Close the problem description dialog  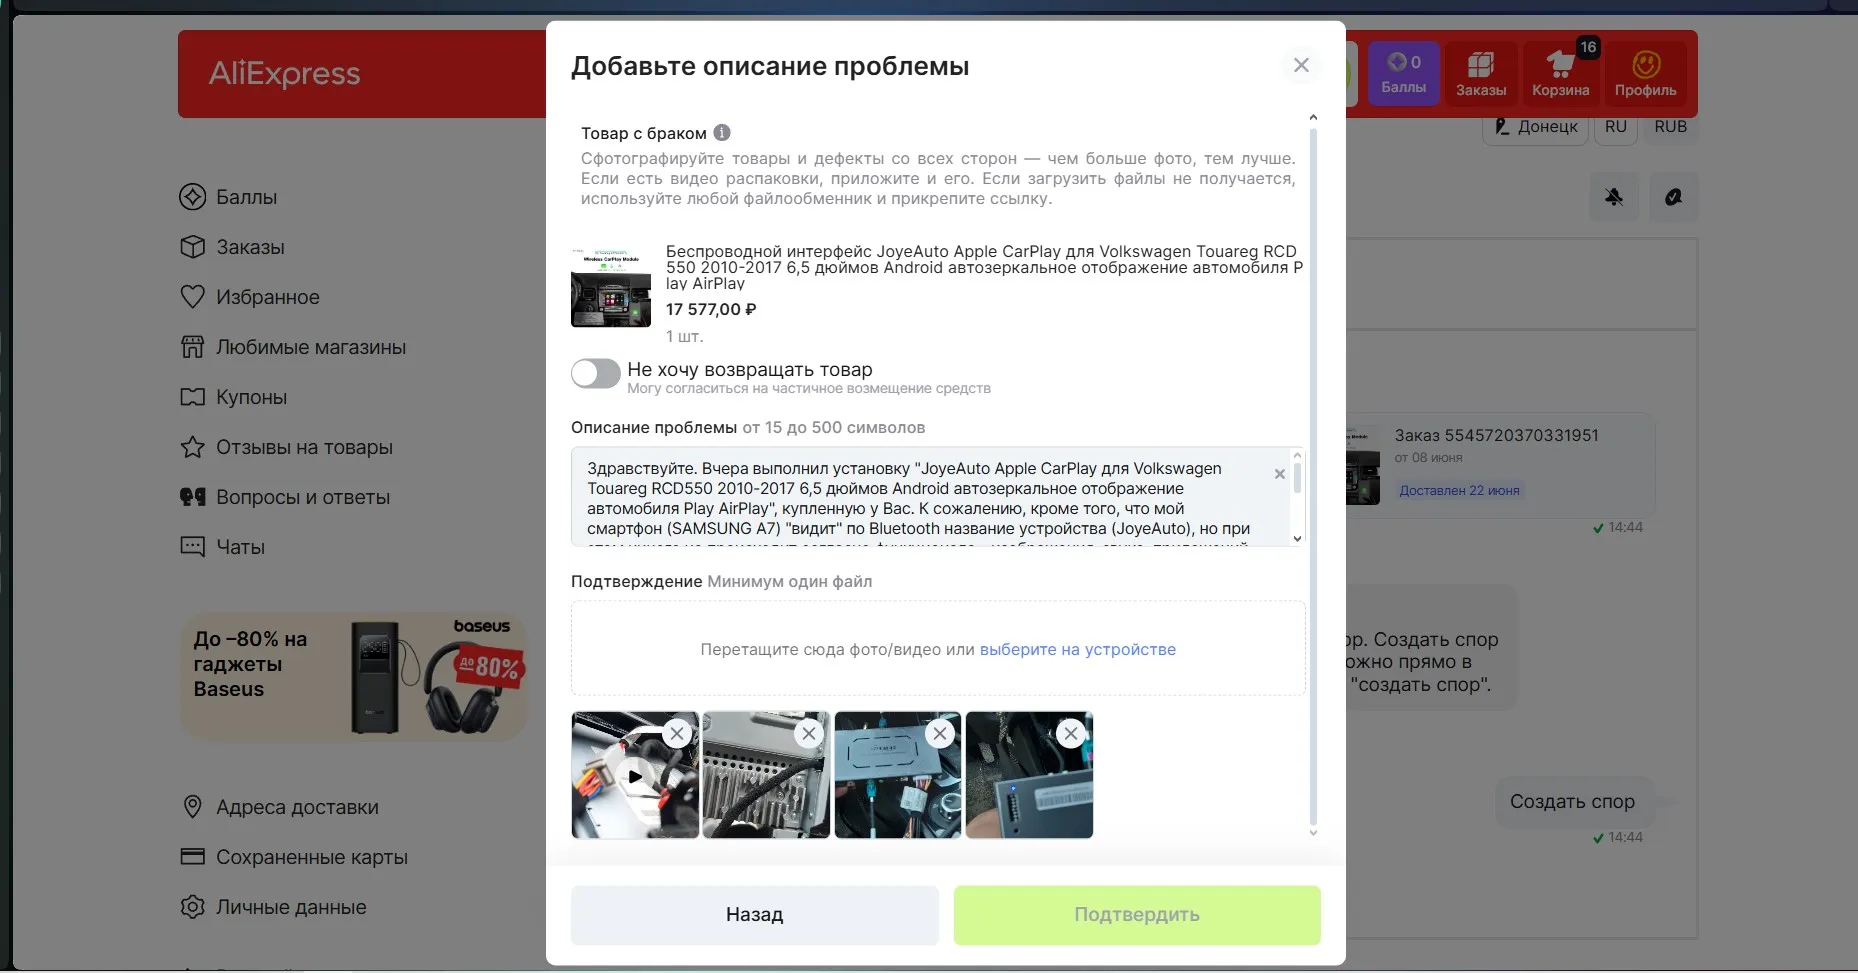tap(1301, 65)
